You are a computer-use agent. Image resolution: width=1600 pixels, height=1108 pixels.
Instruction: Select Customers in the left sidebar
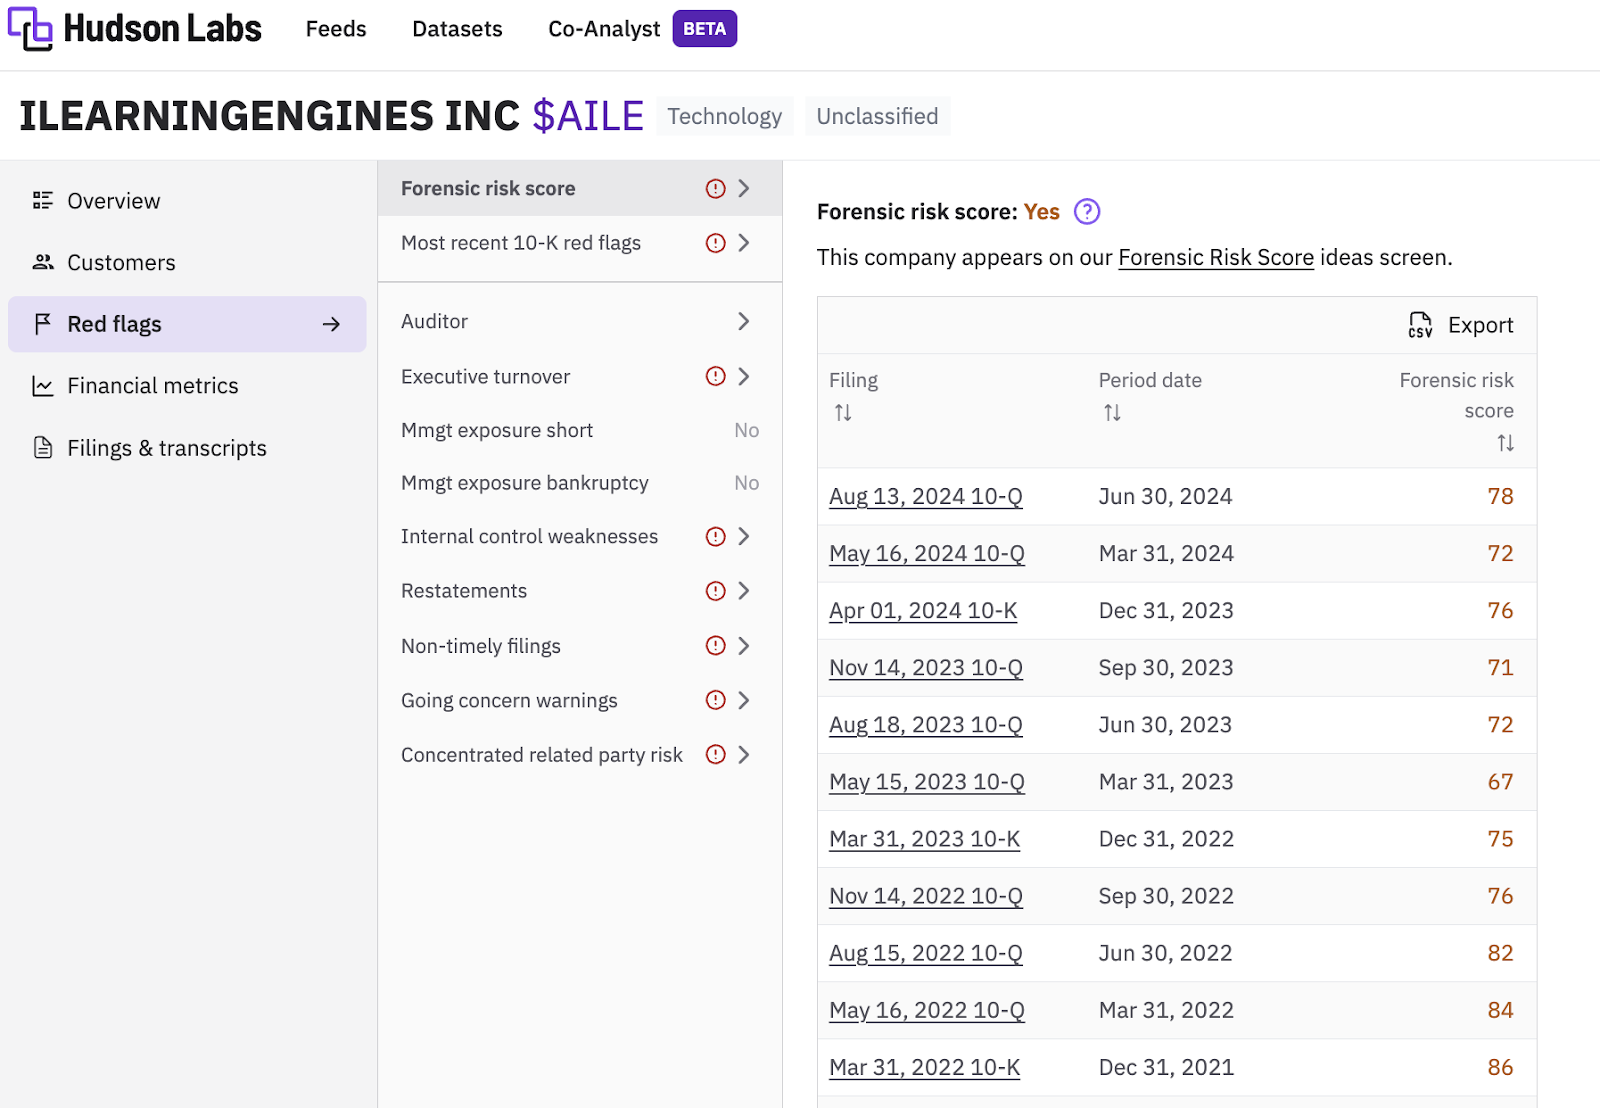click(x=121, y=263)
